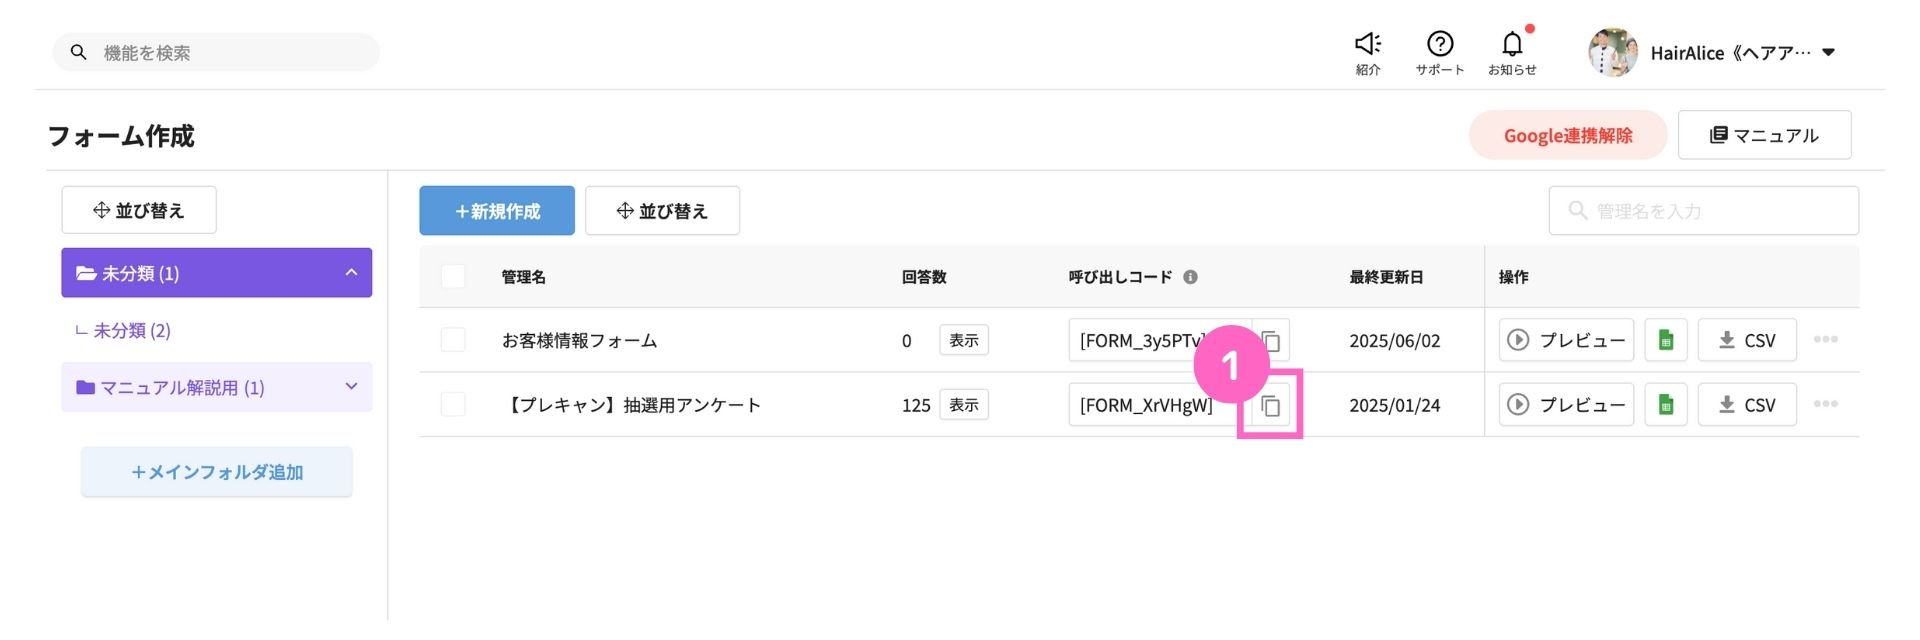Open the マニュアル button

[1764, 135]
